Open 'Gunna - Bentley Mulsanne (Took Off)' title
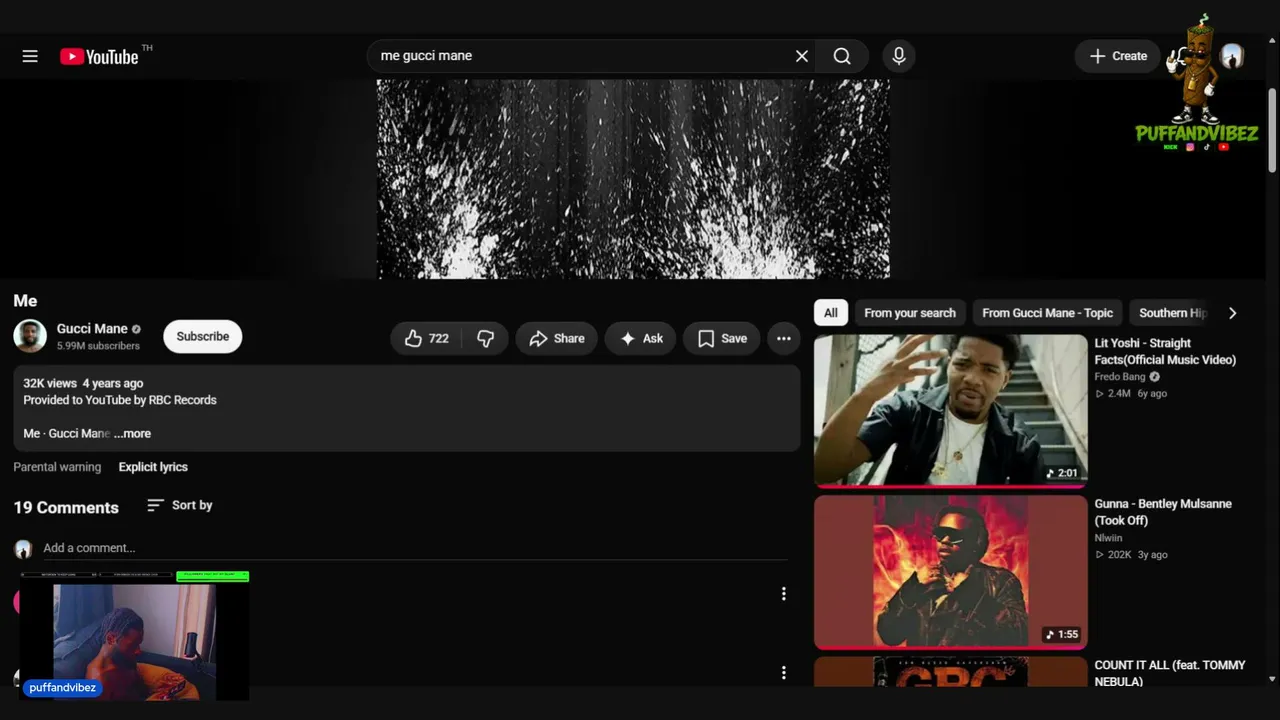Image resolution: width=1280 pixels, height=720 pixels. coord(1163,512)
